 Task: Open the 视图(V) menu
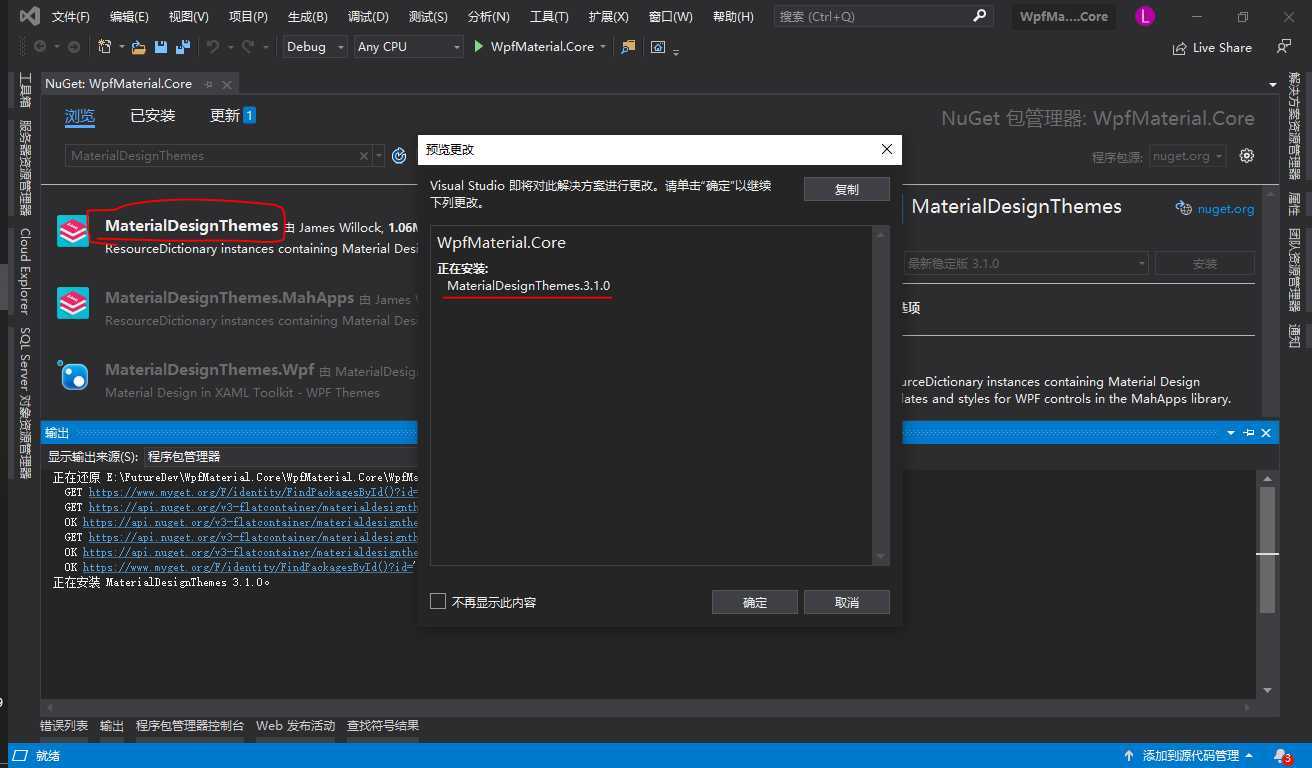pyautogui.click(x=188, y=16)
